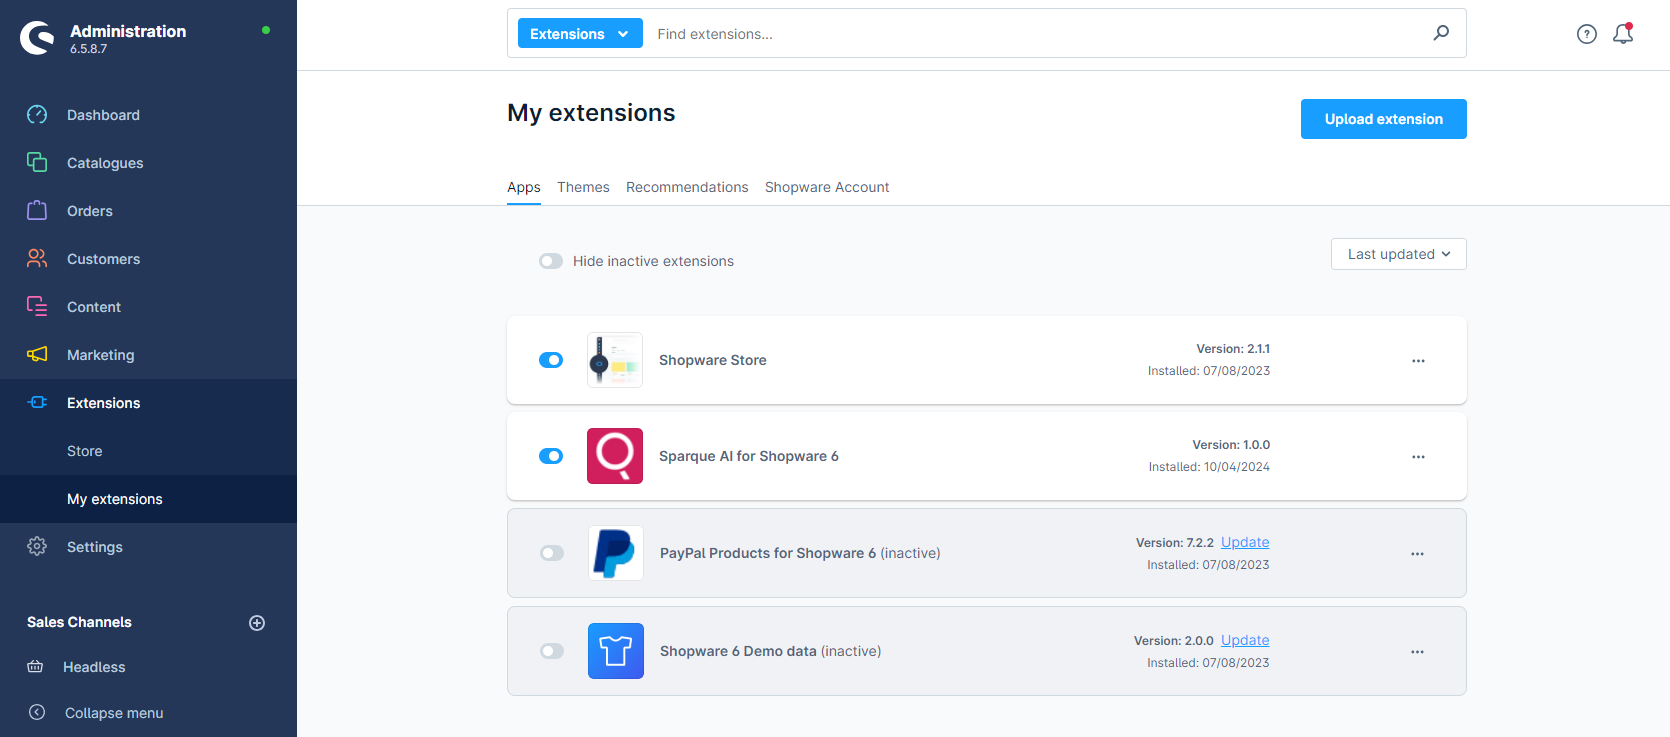The height and width of the screenshot is (737, 1670).
Task: Activate the PayPal Products extension toggle
Action: pyautogui.click(x=552, y=553)
